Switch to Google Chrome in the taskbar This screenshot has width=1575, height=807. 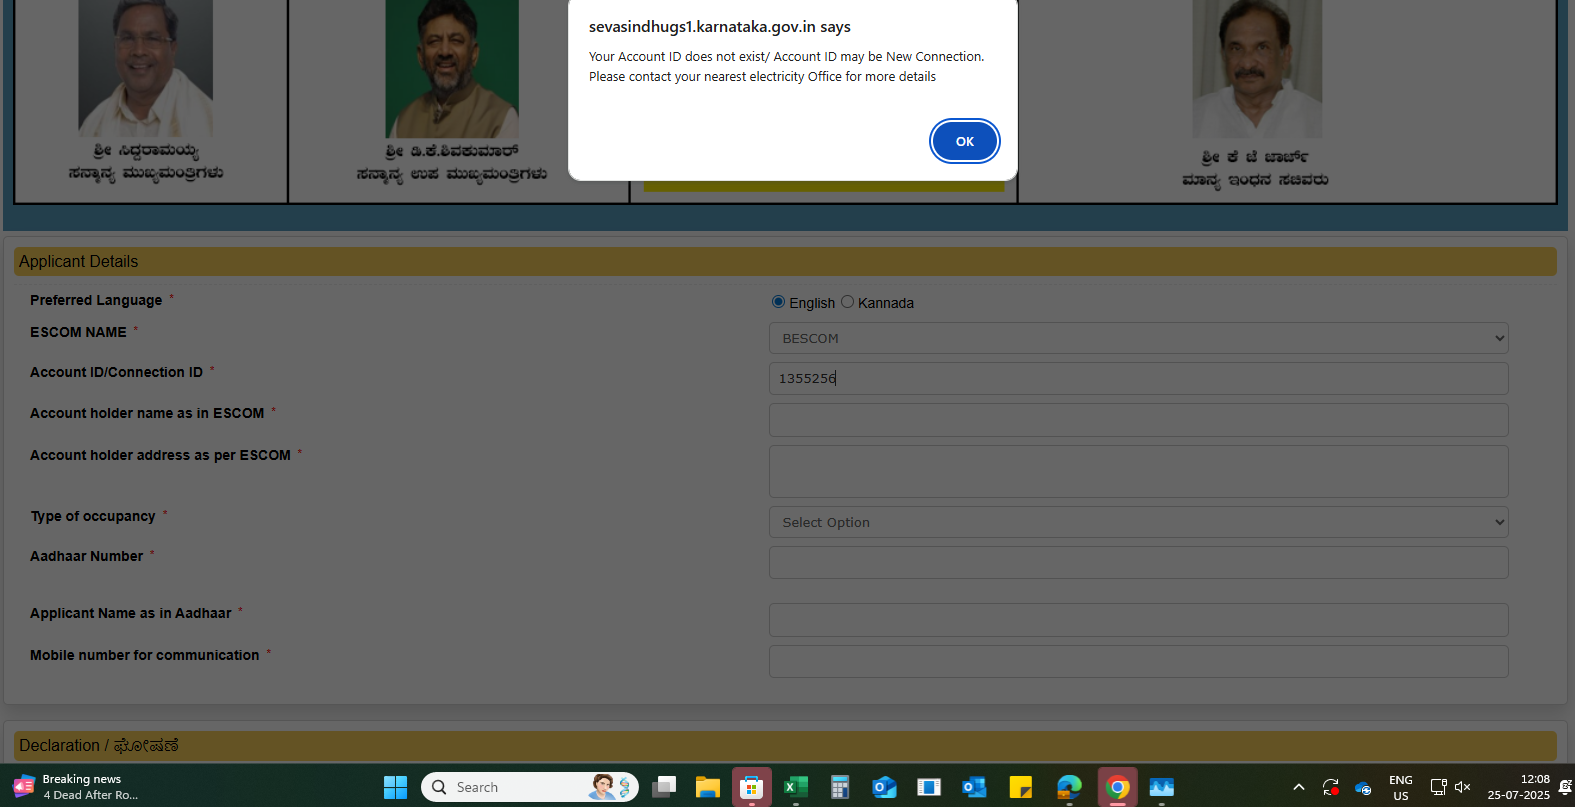(1118, 787)
